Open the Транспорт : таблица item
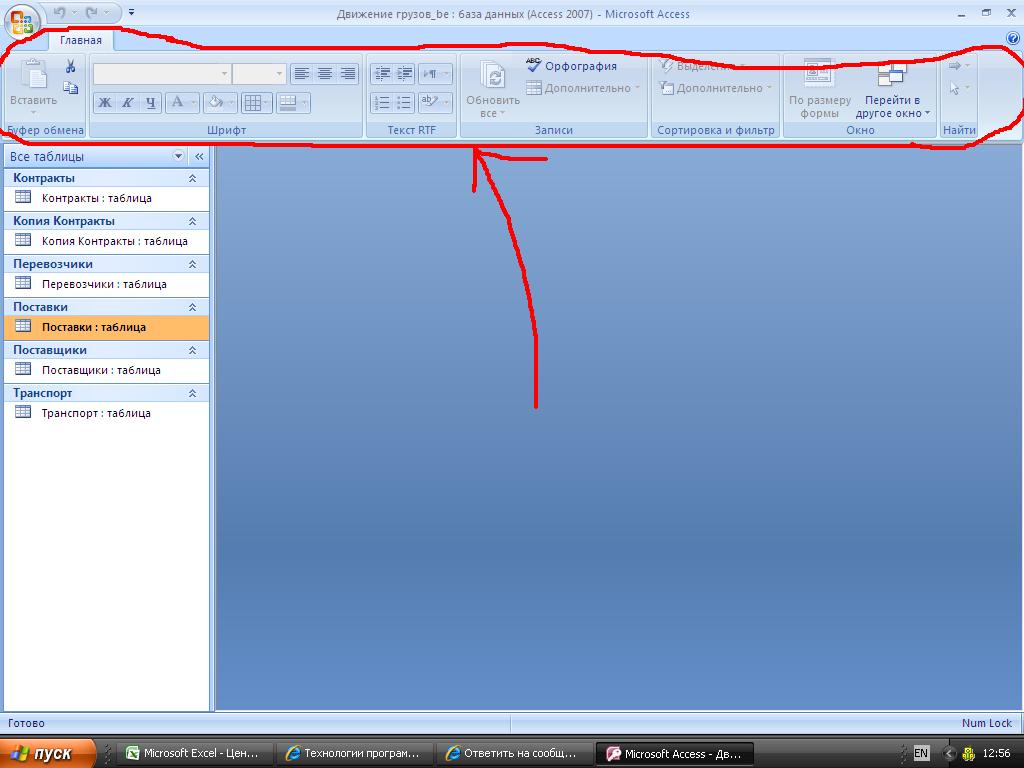Viewport: 1024px width, 768px height. tap(106, 413)
